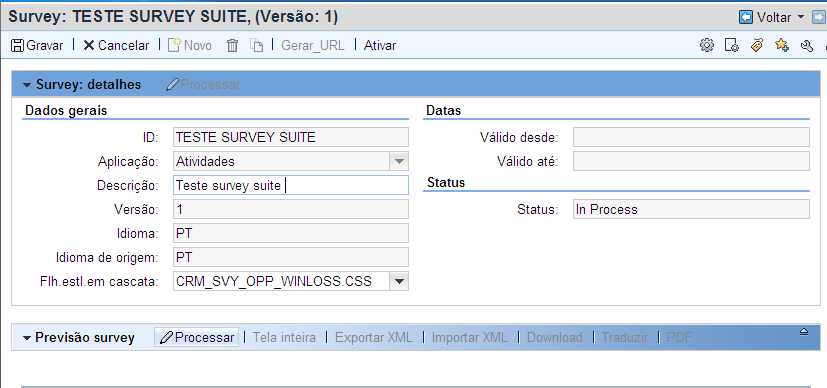Go back using the Voltar button

pos(766,17)
